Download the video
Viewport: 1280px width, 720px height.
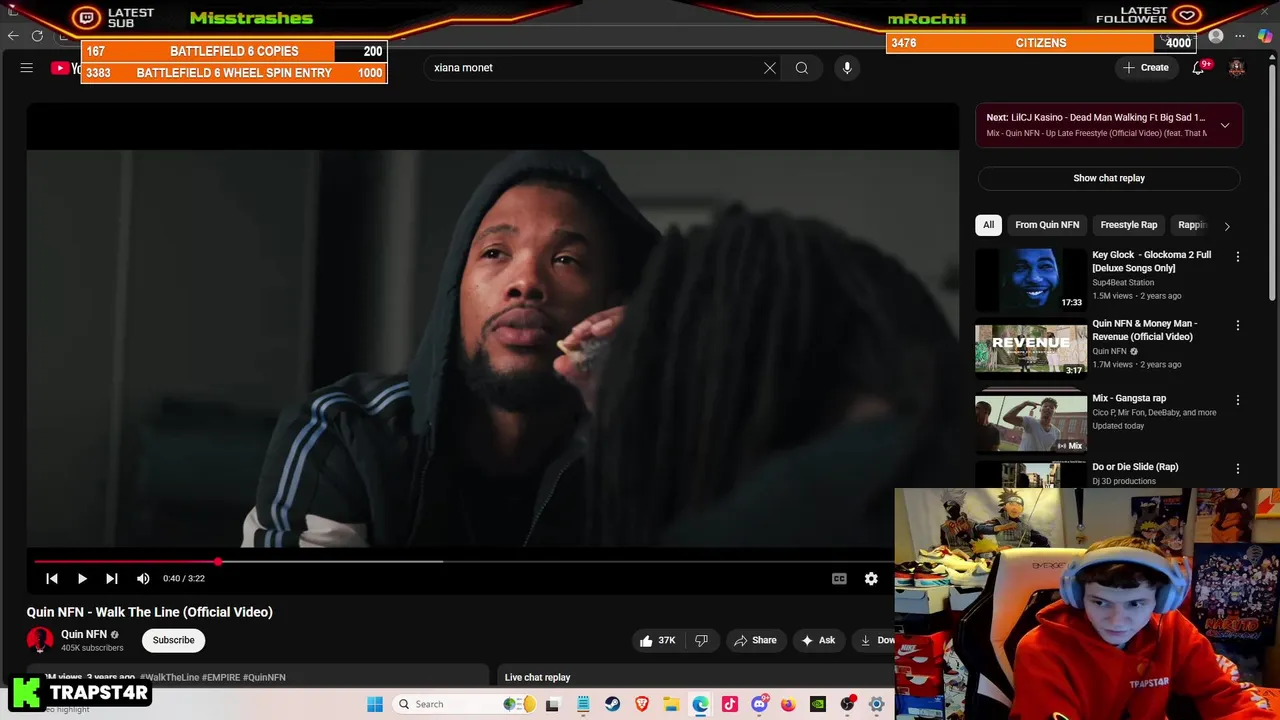[x=877, y=640]
